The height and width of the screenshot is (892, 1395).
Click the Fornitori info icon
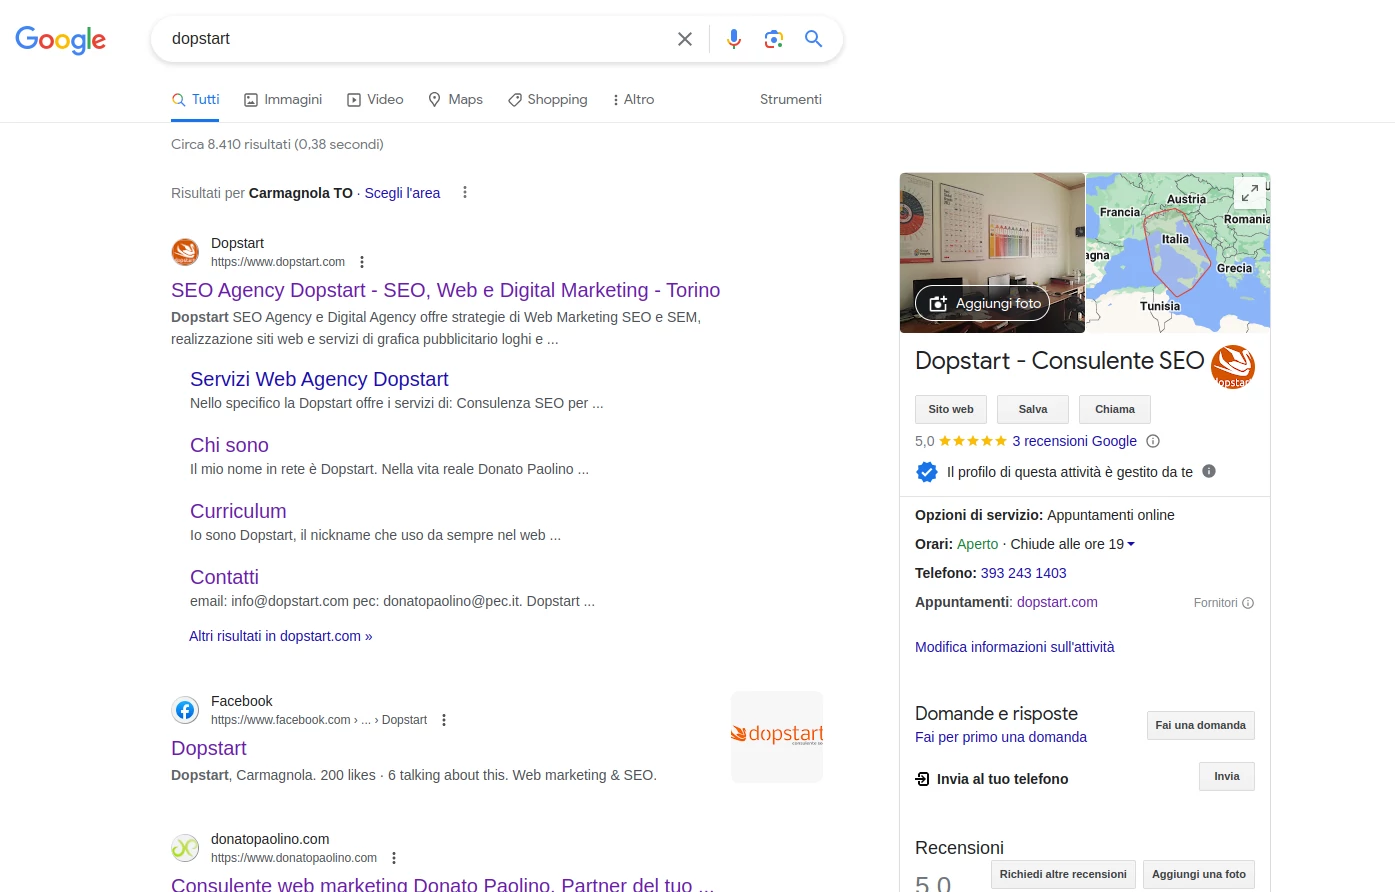[1248, 603]
